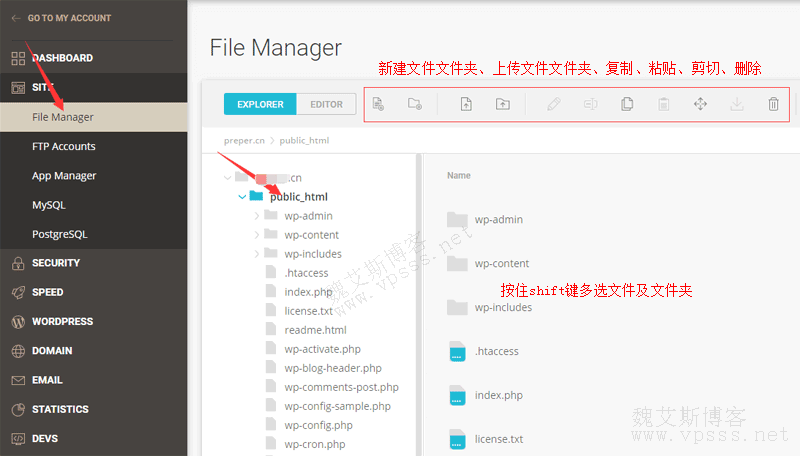Image resolution: width=800 pixels, height=456 pixels.
Task: Click the New Folder toolbar icon
Action: 415,104
